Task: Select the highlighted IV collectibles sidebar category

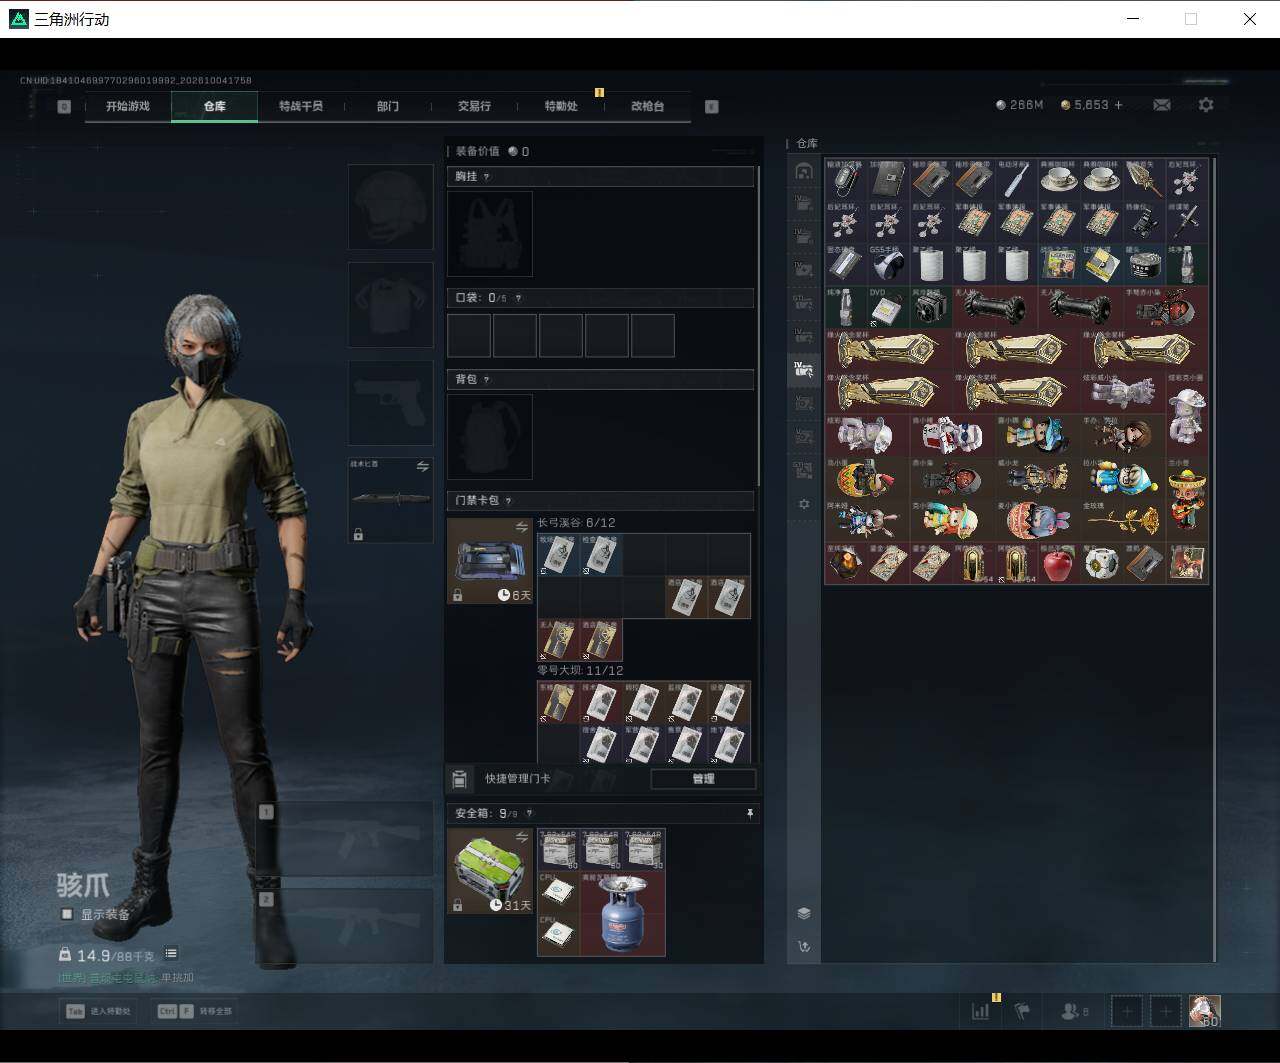Action: coord(803,368)
